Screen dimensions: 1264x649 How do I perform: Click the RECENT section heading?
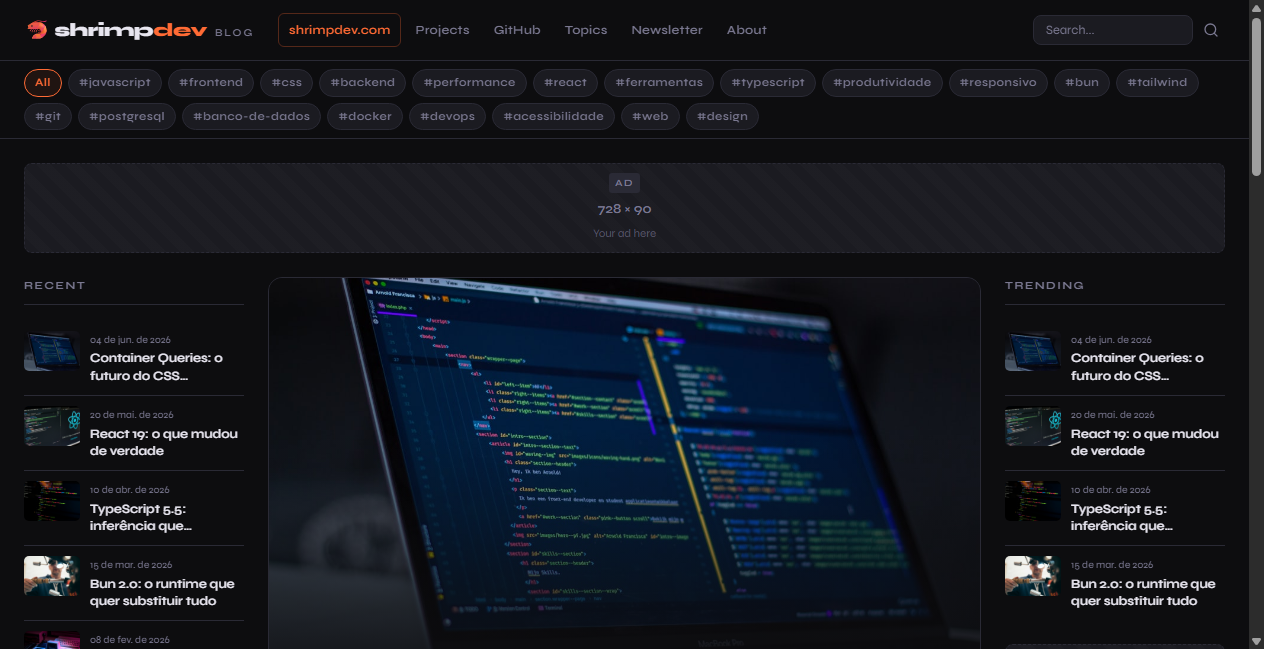(x=55, y=286)
